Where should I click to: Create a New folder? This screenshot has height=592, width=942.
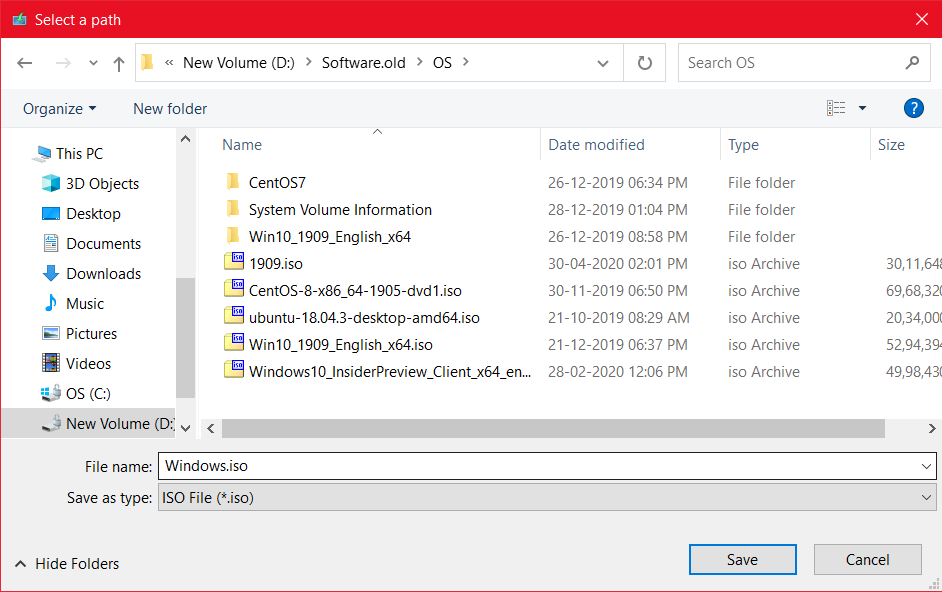[x=170, y=109]
